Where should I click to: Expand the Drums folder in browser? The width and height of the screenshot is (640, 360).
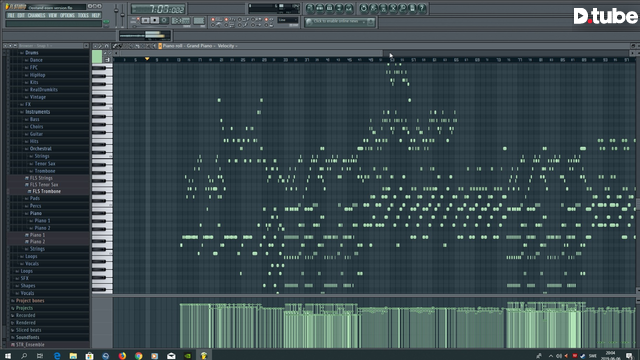31,53
